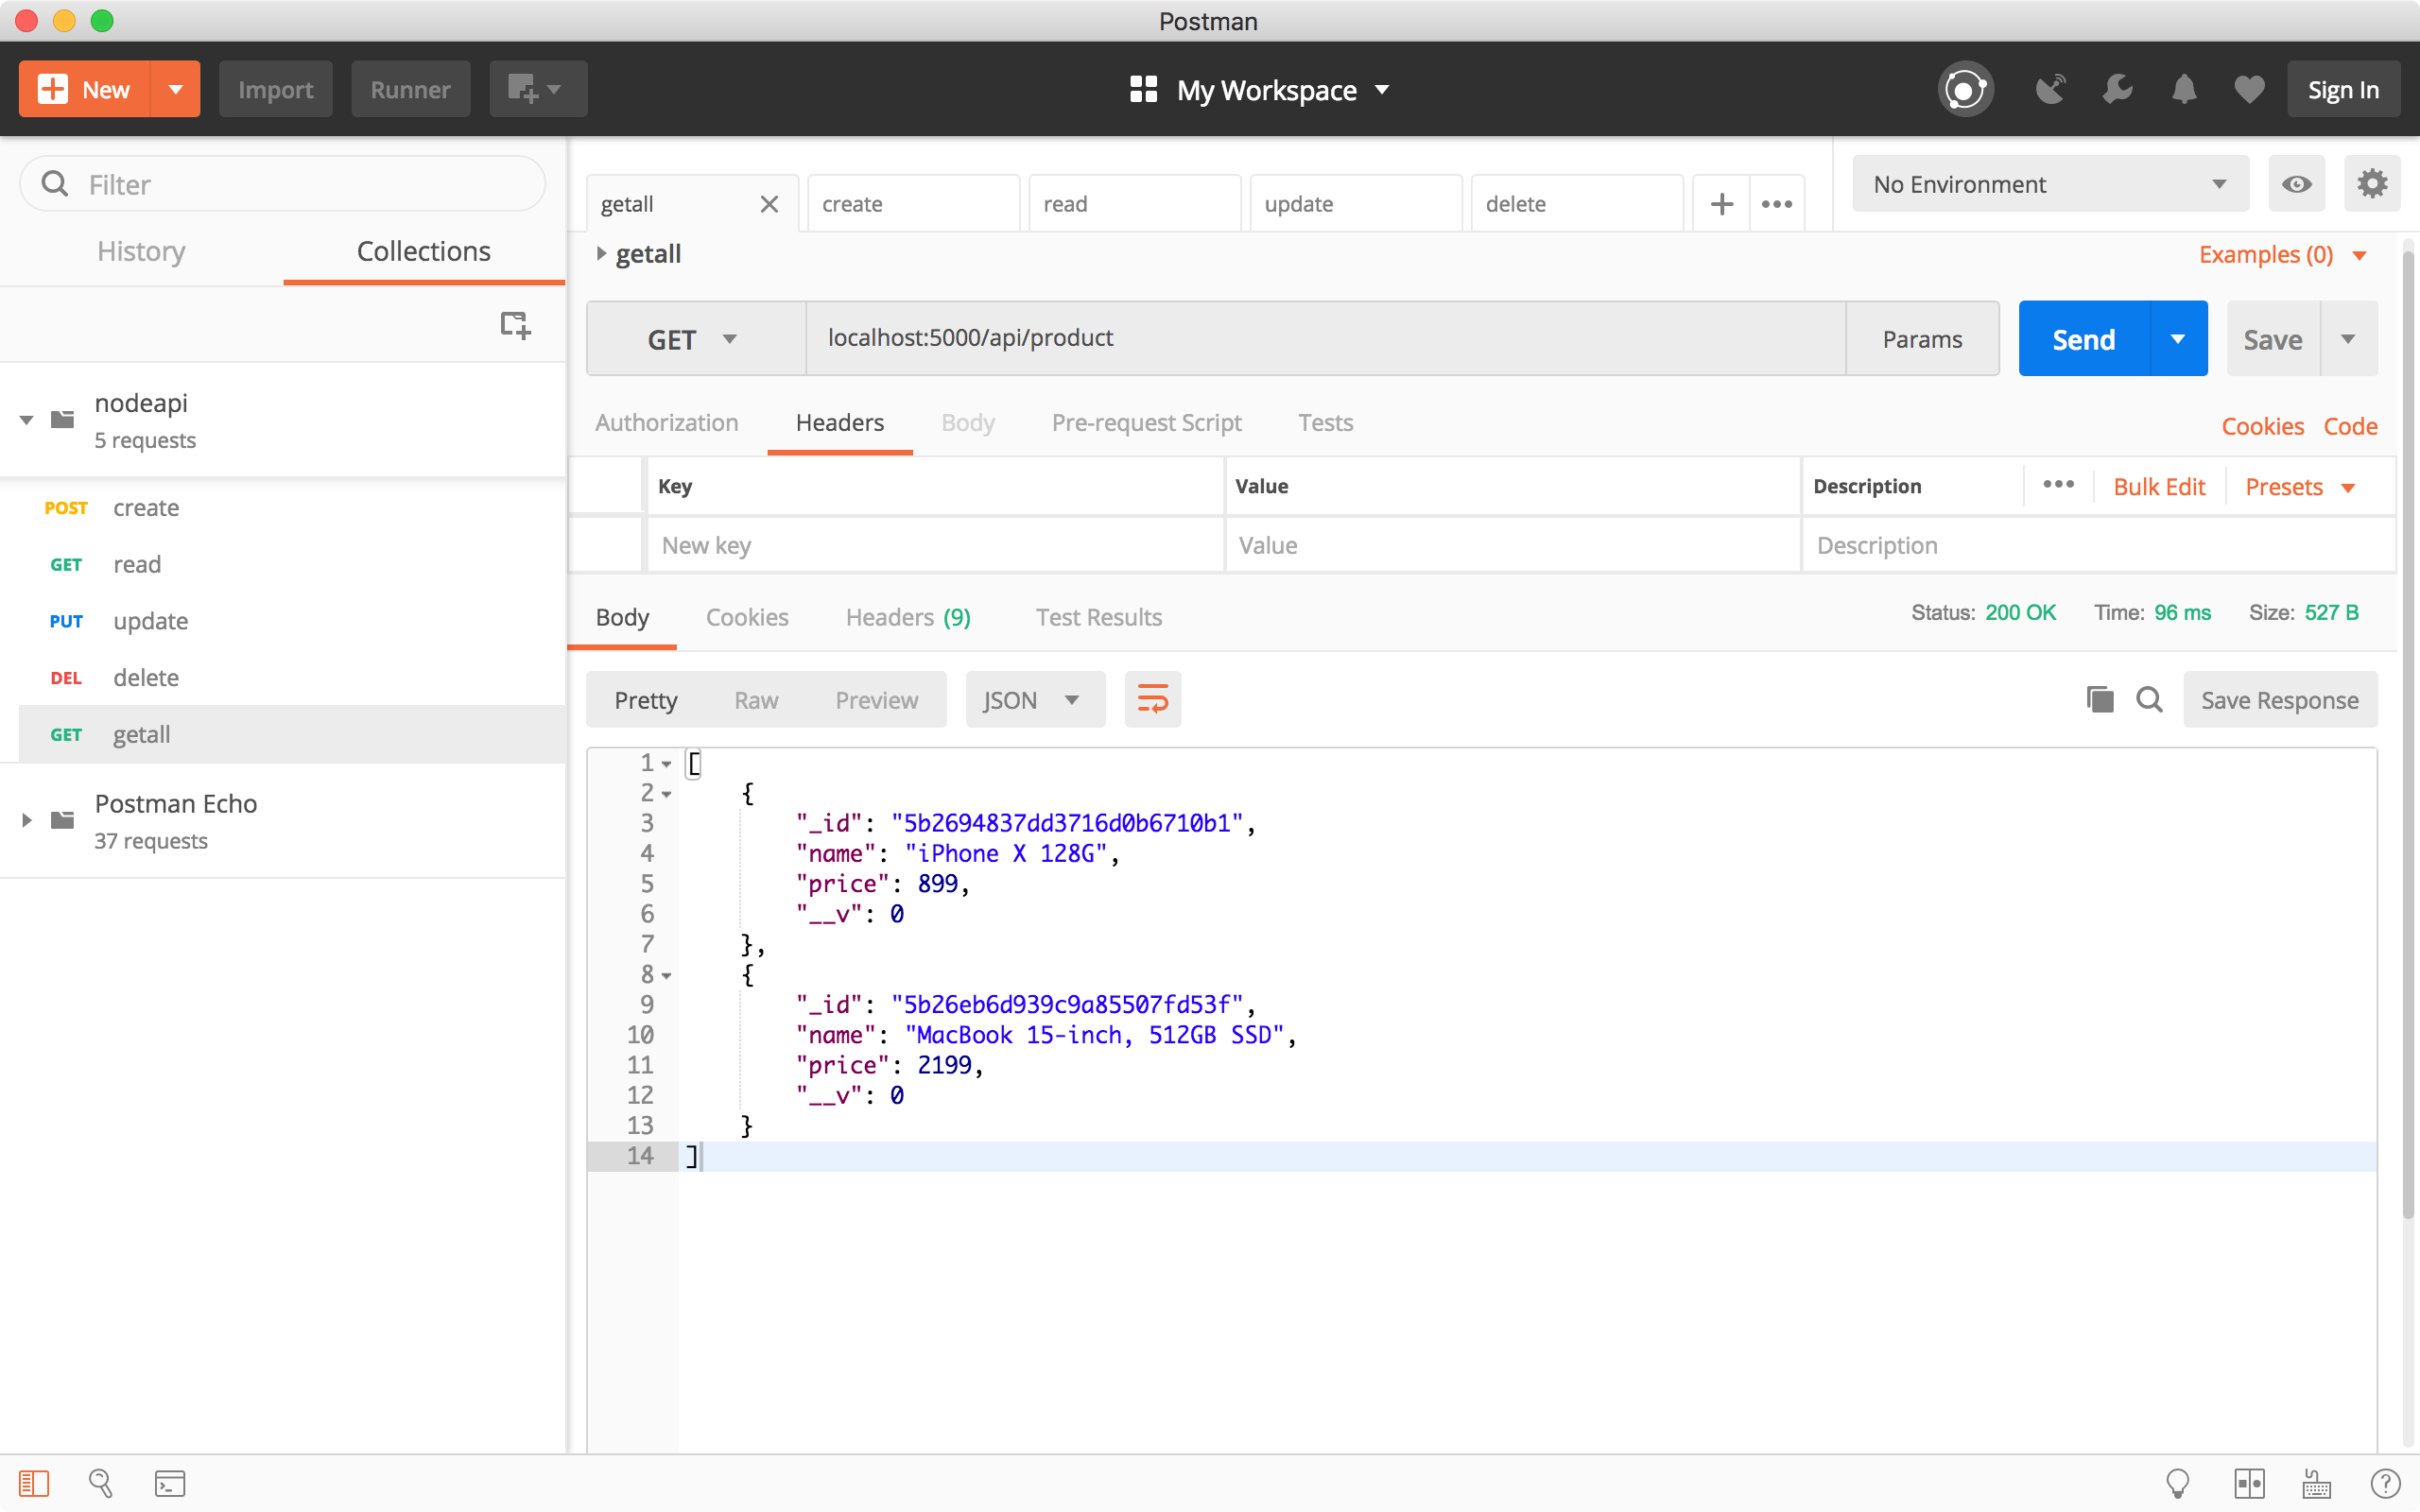Close the getall tab

point(768,204)
